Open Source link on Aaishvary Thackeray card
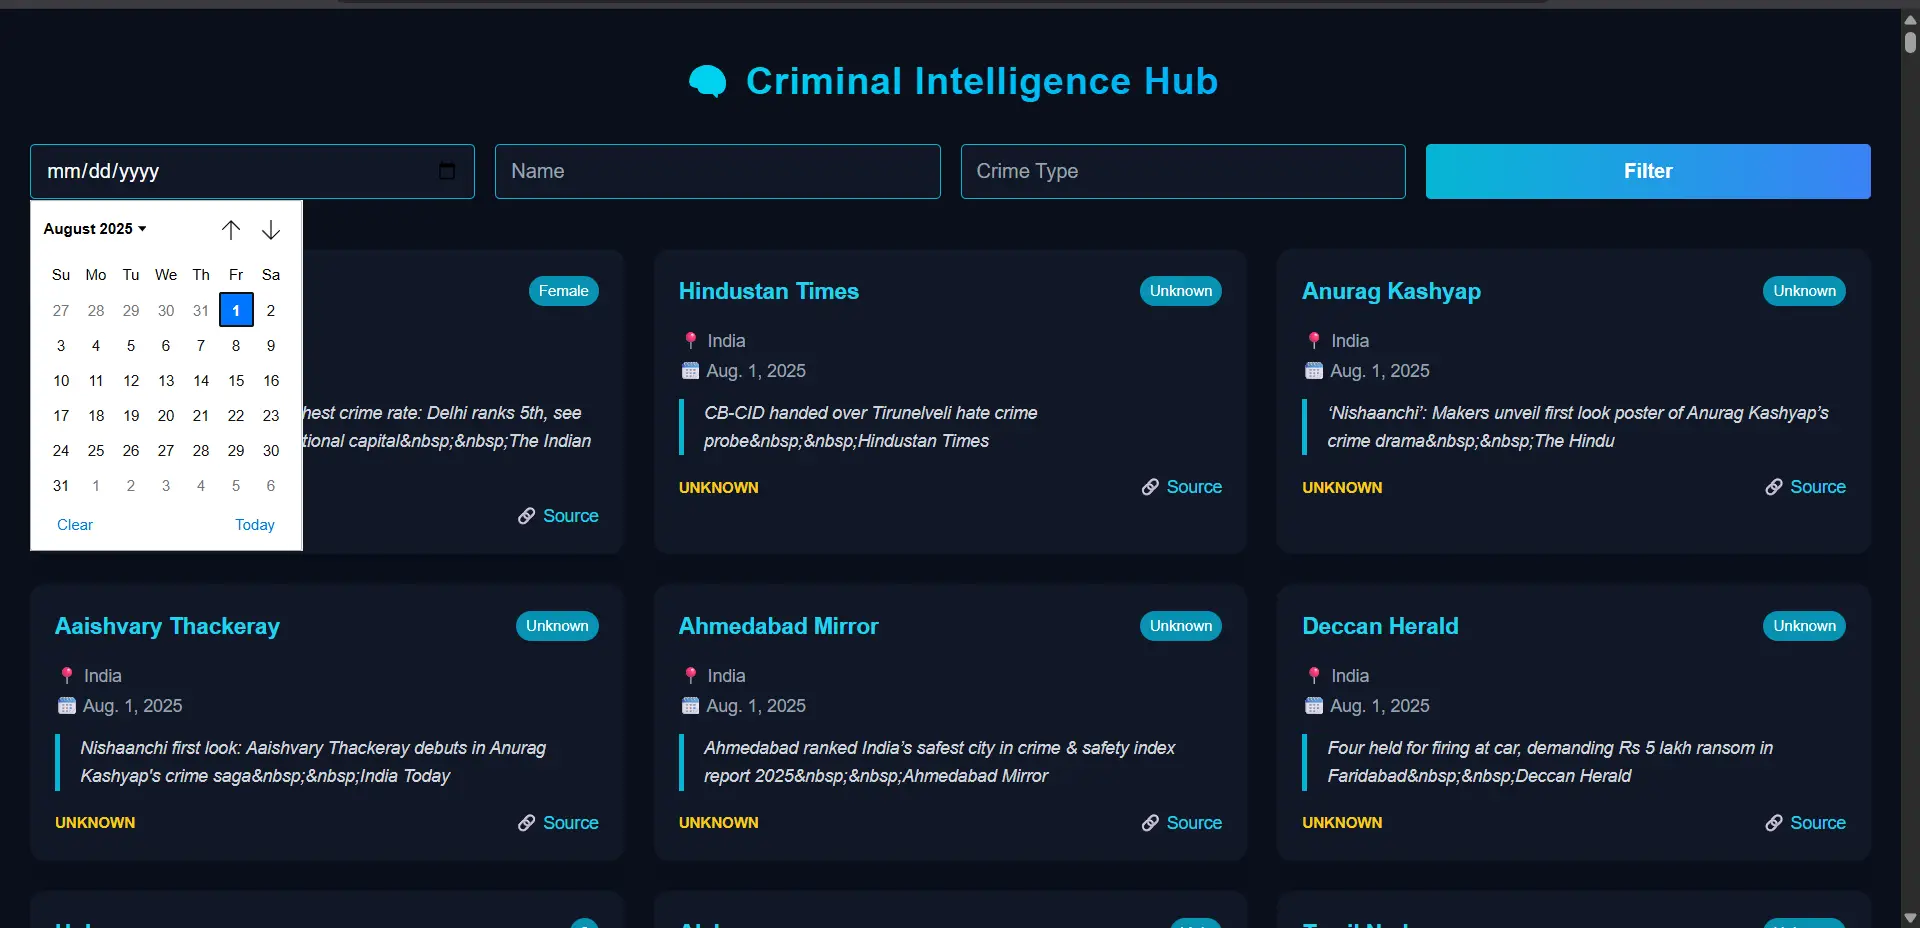Image resolution: width=1920 pixels, height=928 pixels. point(570,823)
